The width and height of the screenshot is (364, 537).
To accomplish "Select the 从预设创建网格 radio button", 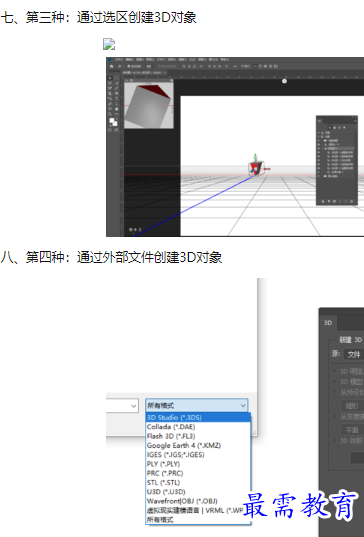I will tap(334, 392).
